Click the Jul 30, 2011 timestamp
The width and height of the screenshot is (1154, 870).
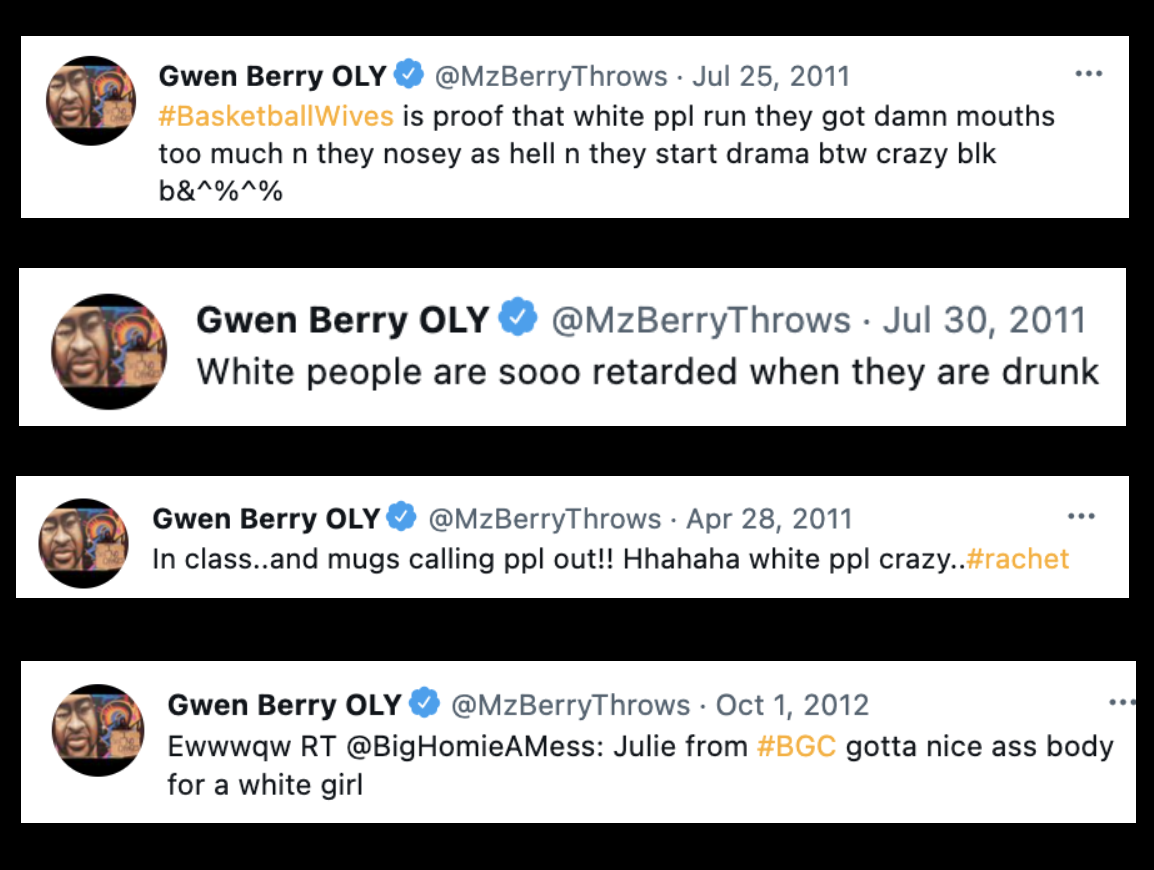pyautogui.click(x=982, y=319)
